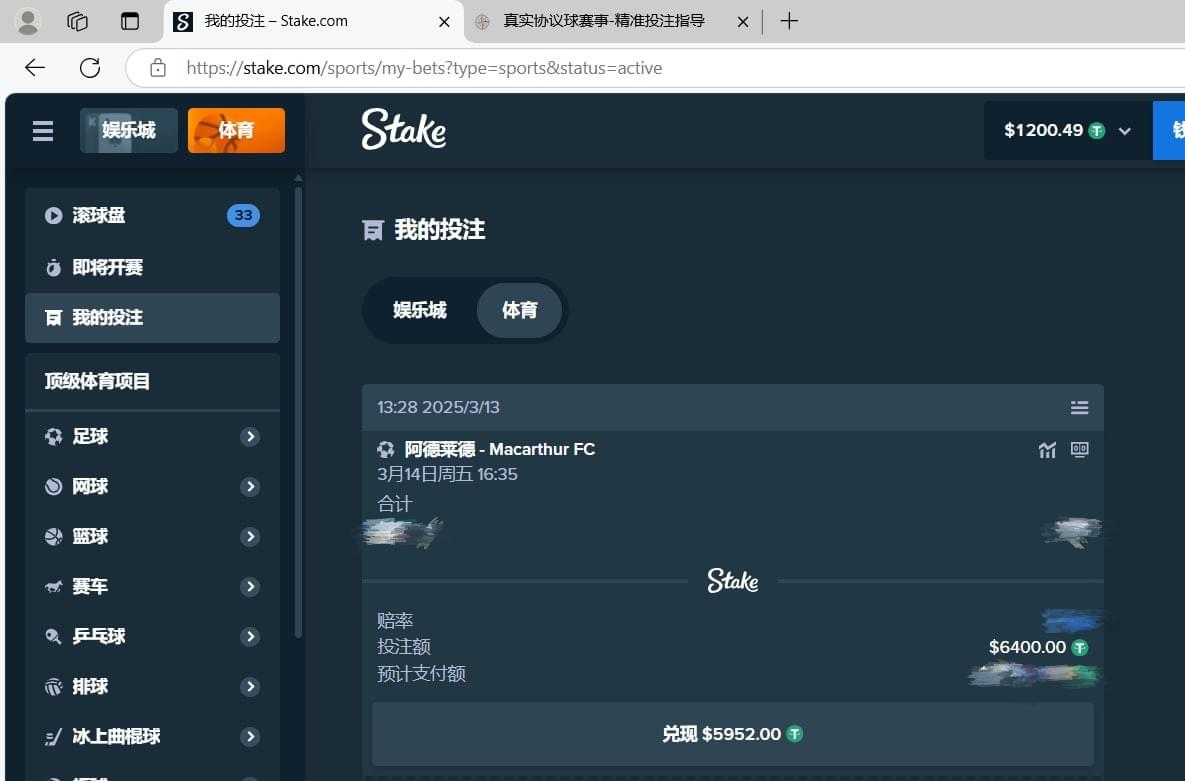The image size is (1185, 781).
Task: Click the basketball icon beside 篮球
Action: pos(54,536)
